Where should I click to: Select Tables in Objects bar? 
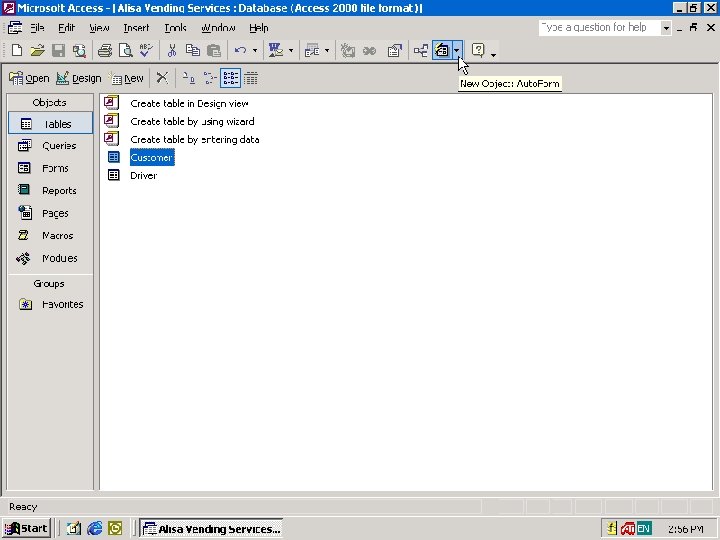pyautogui.click(x=51, y=124)
